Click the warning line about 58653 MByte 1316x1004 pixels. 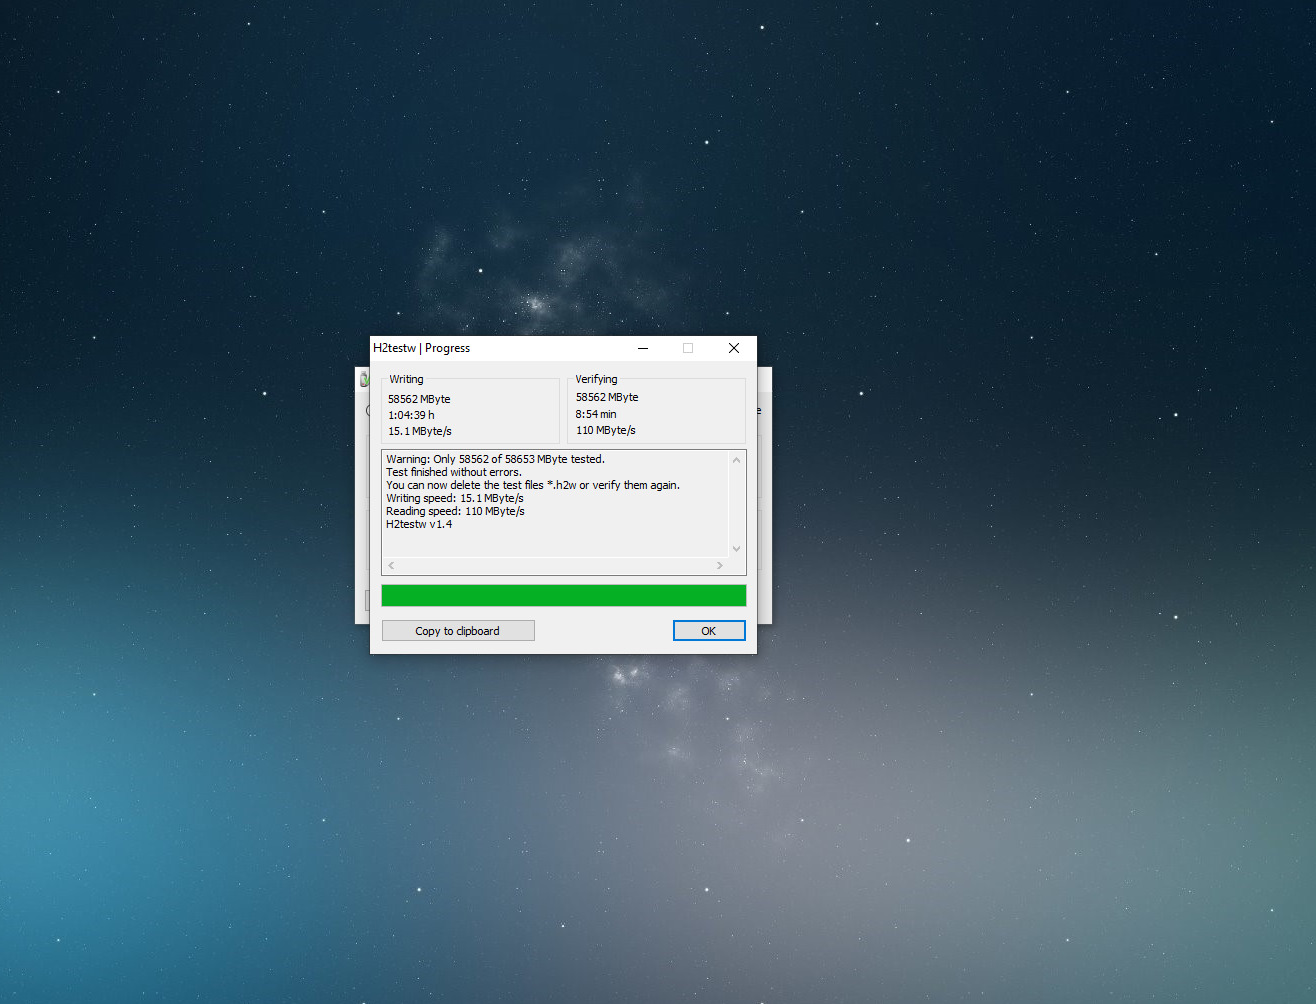pos(495,459)
